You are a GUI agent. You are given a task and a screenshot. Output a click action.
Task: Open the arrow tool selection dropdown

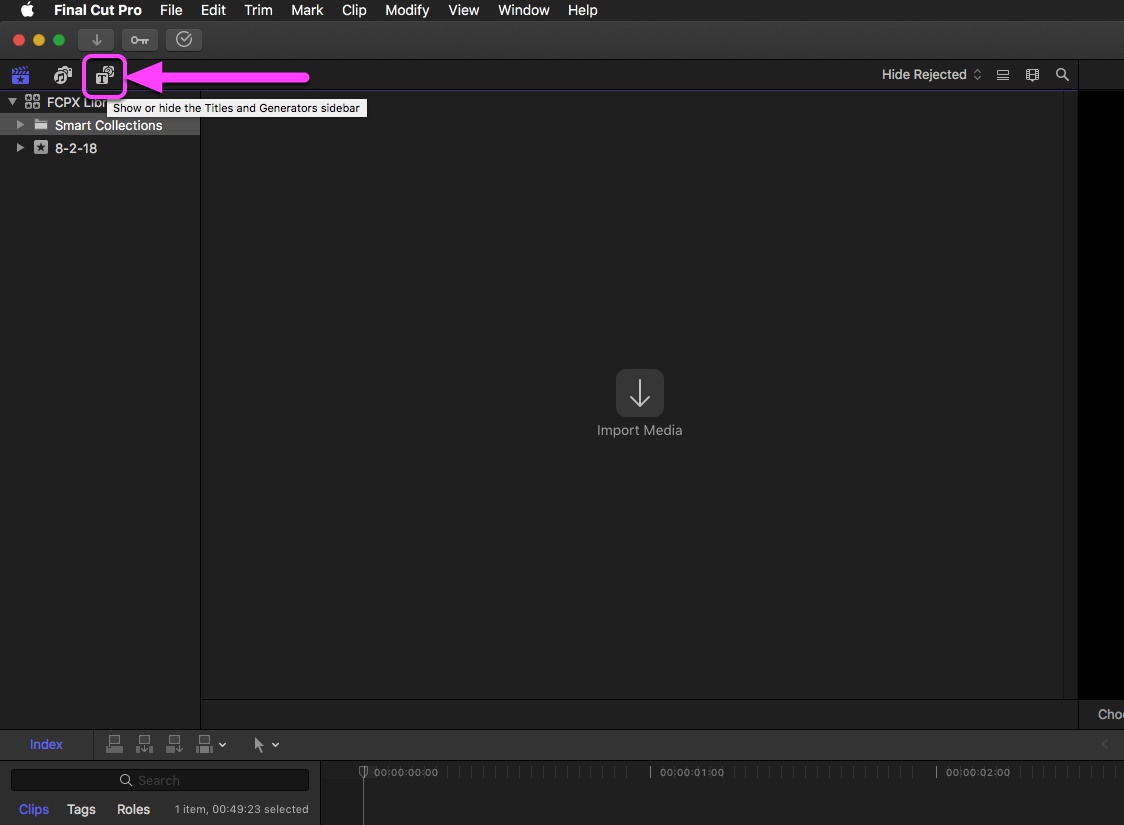click(x=266, y=744)
